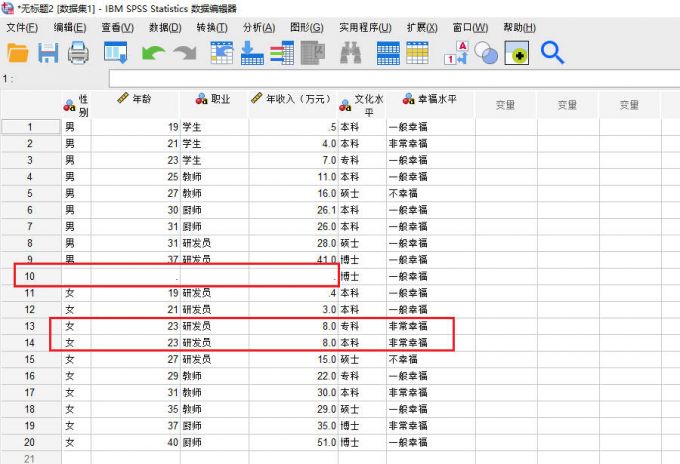
Task: Show all variables plus icon
Action: point(517,53)
